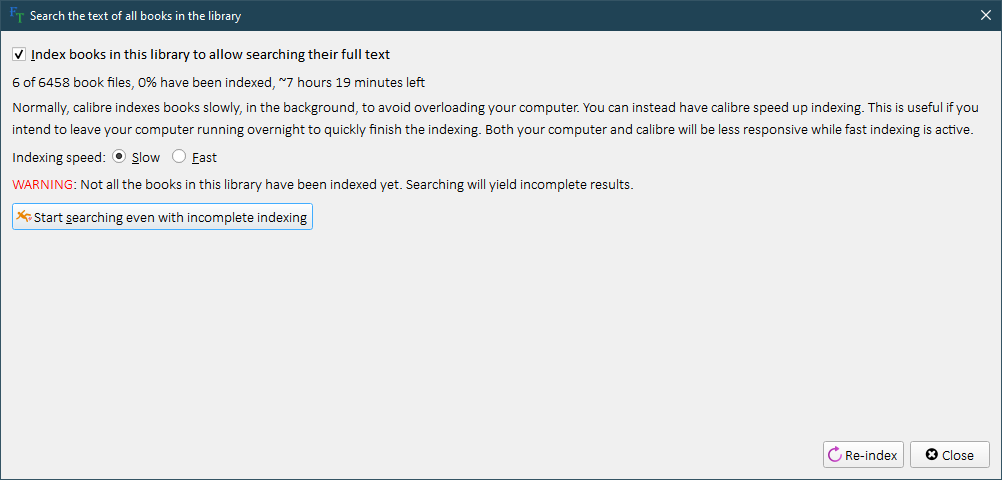Screen dimensions: 1002x480
Task: Close the dialog with title bar X
Action: pos(984,16)
